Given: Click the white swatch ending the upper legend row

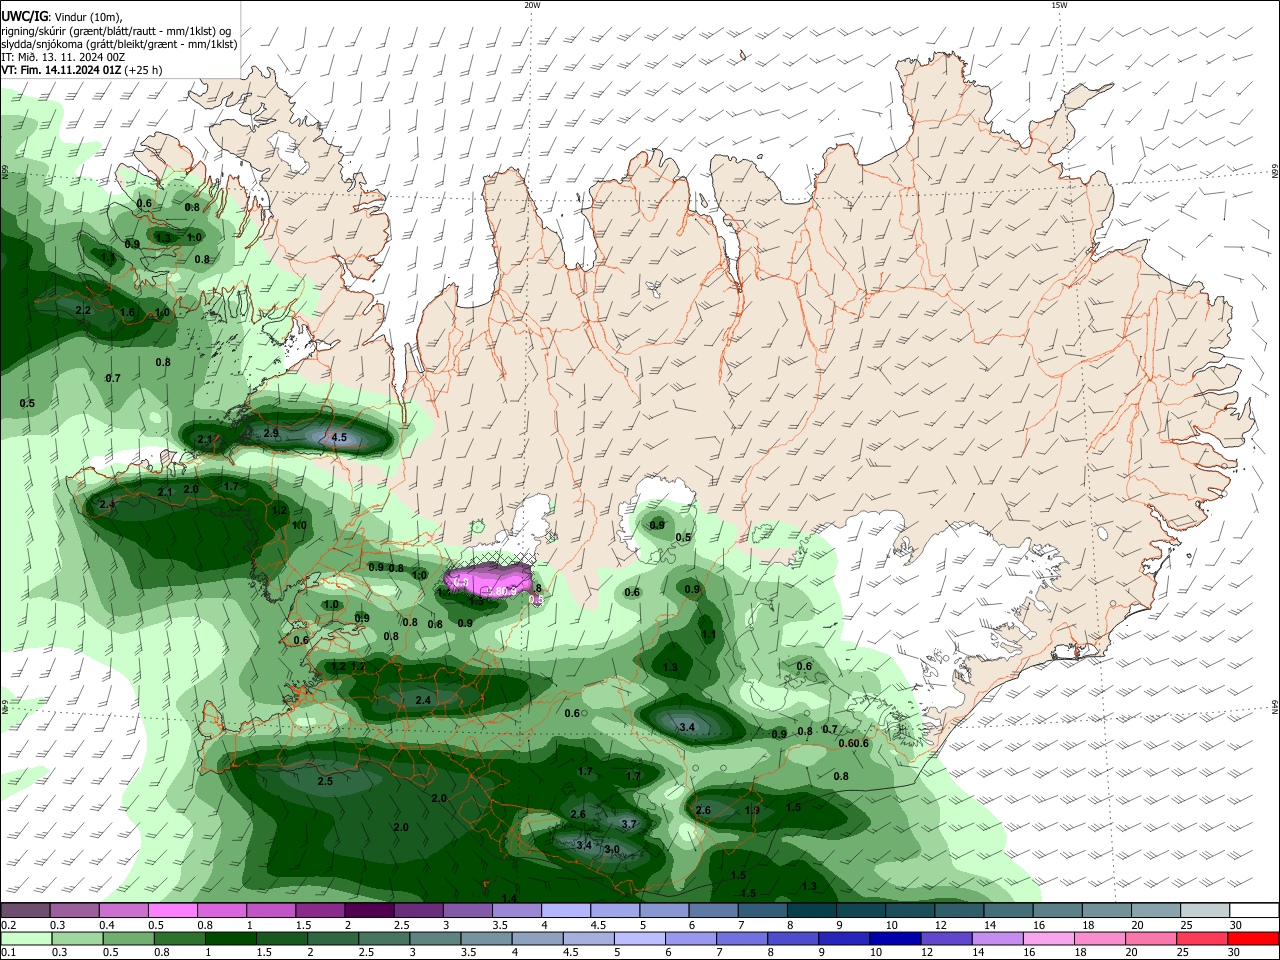Looking at the screenshot, I should pyautogui.click(x=1255, y=910).
